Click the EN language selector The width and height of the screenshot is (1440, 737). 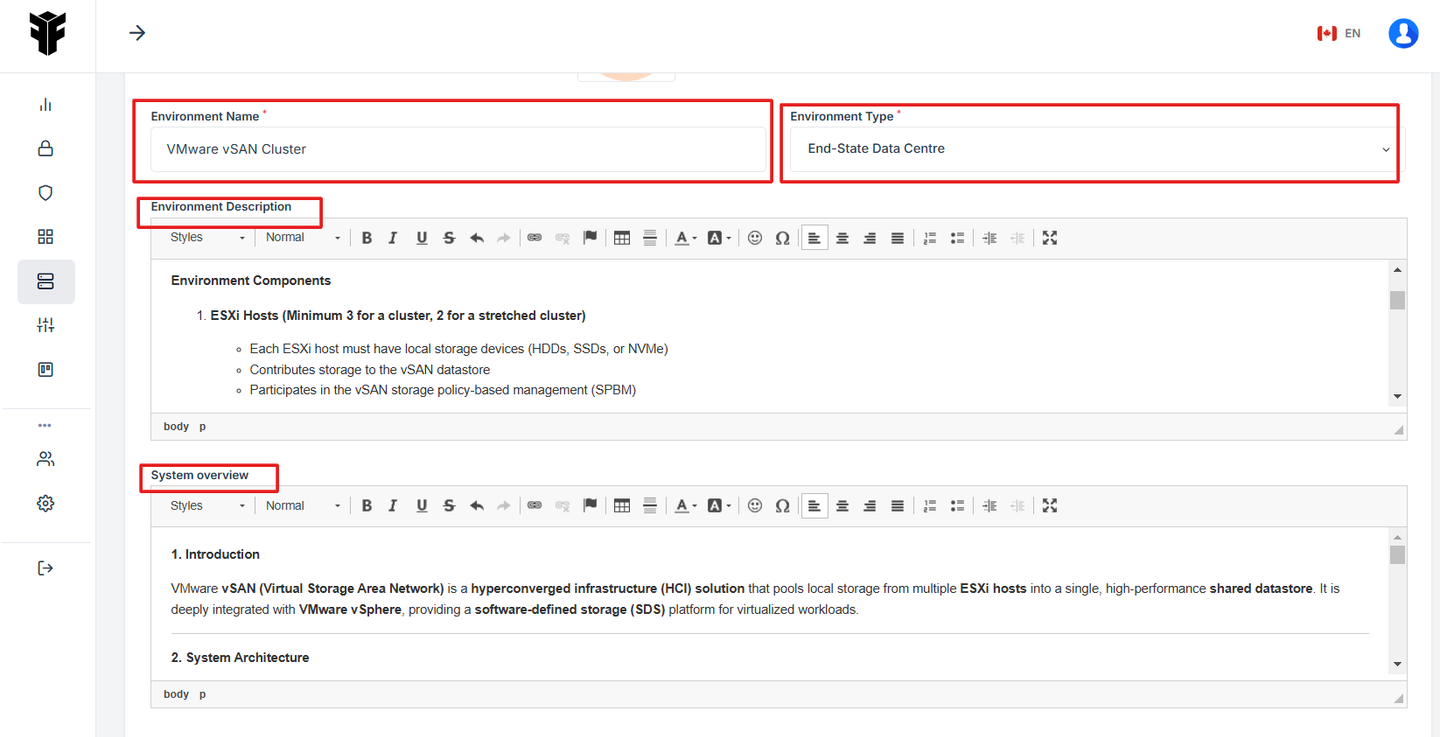click(1339, 33)
